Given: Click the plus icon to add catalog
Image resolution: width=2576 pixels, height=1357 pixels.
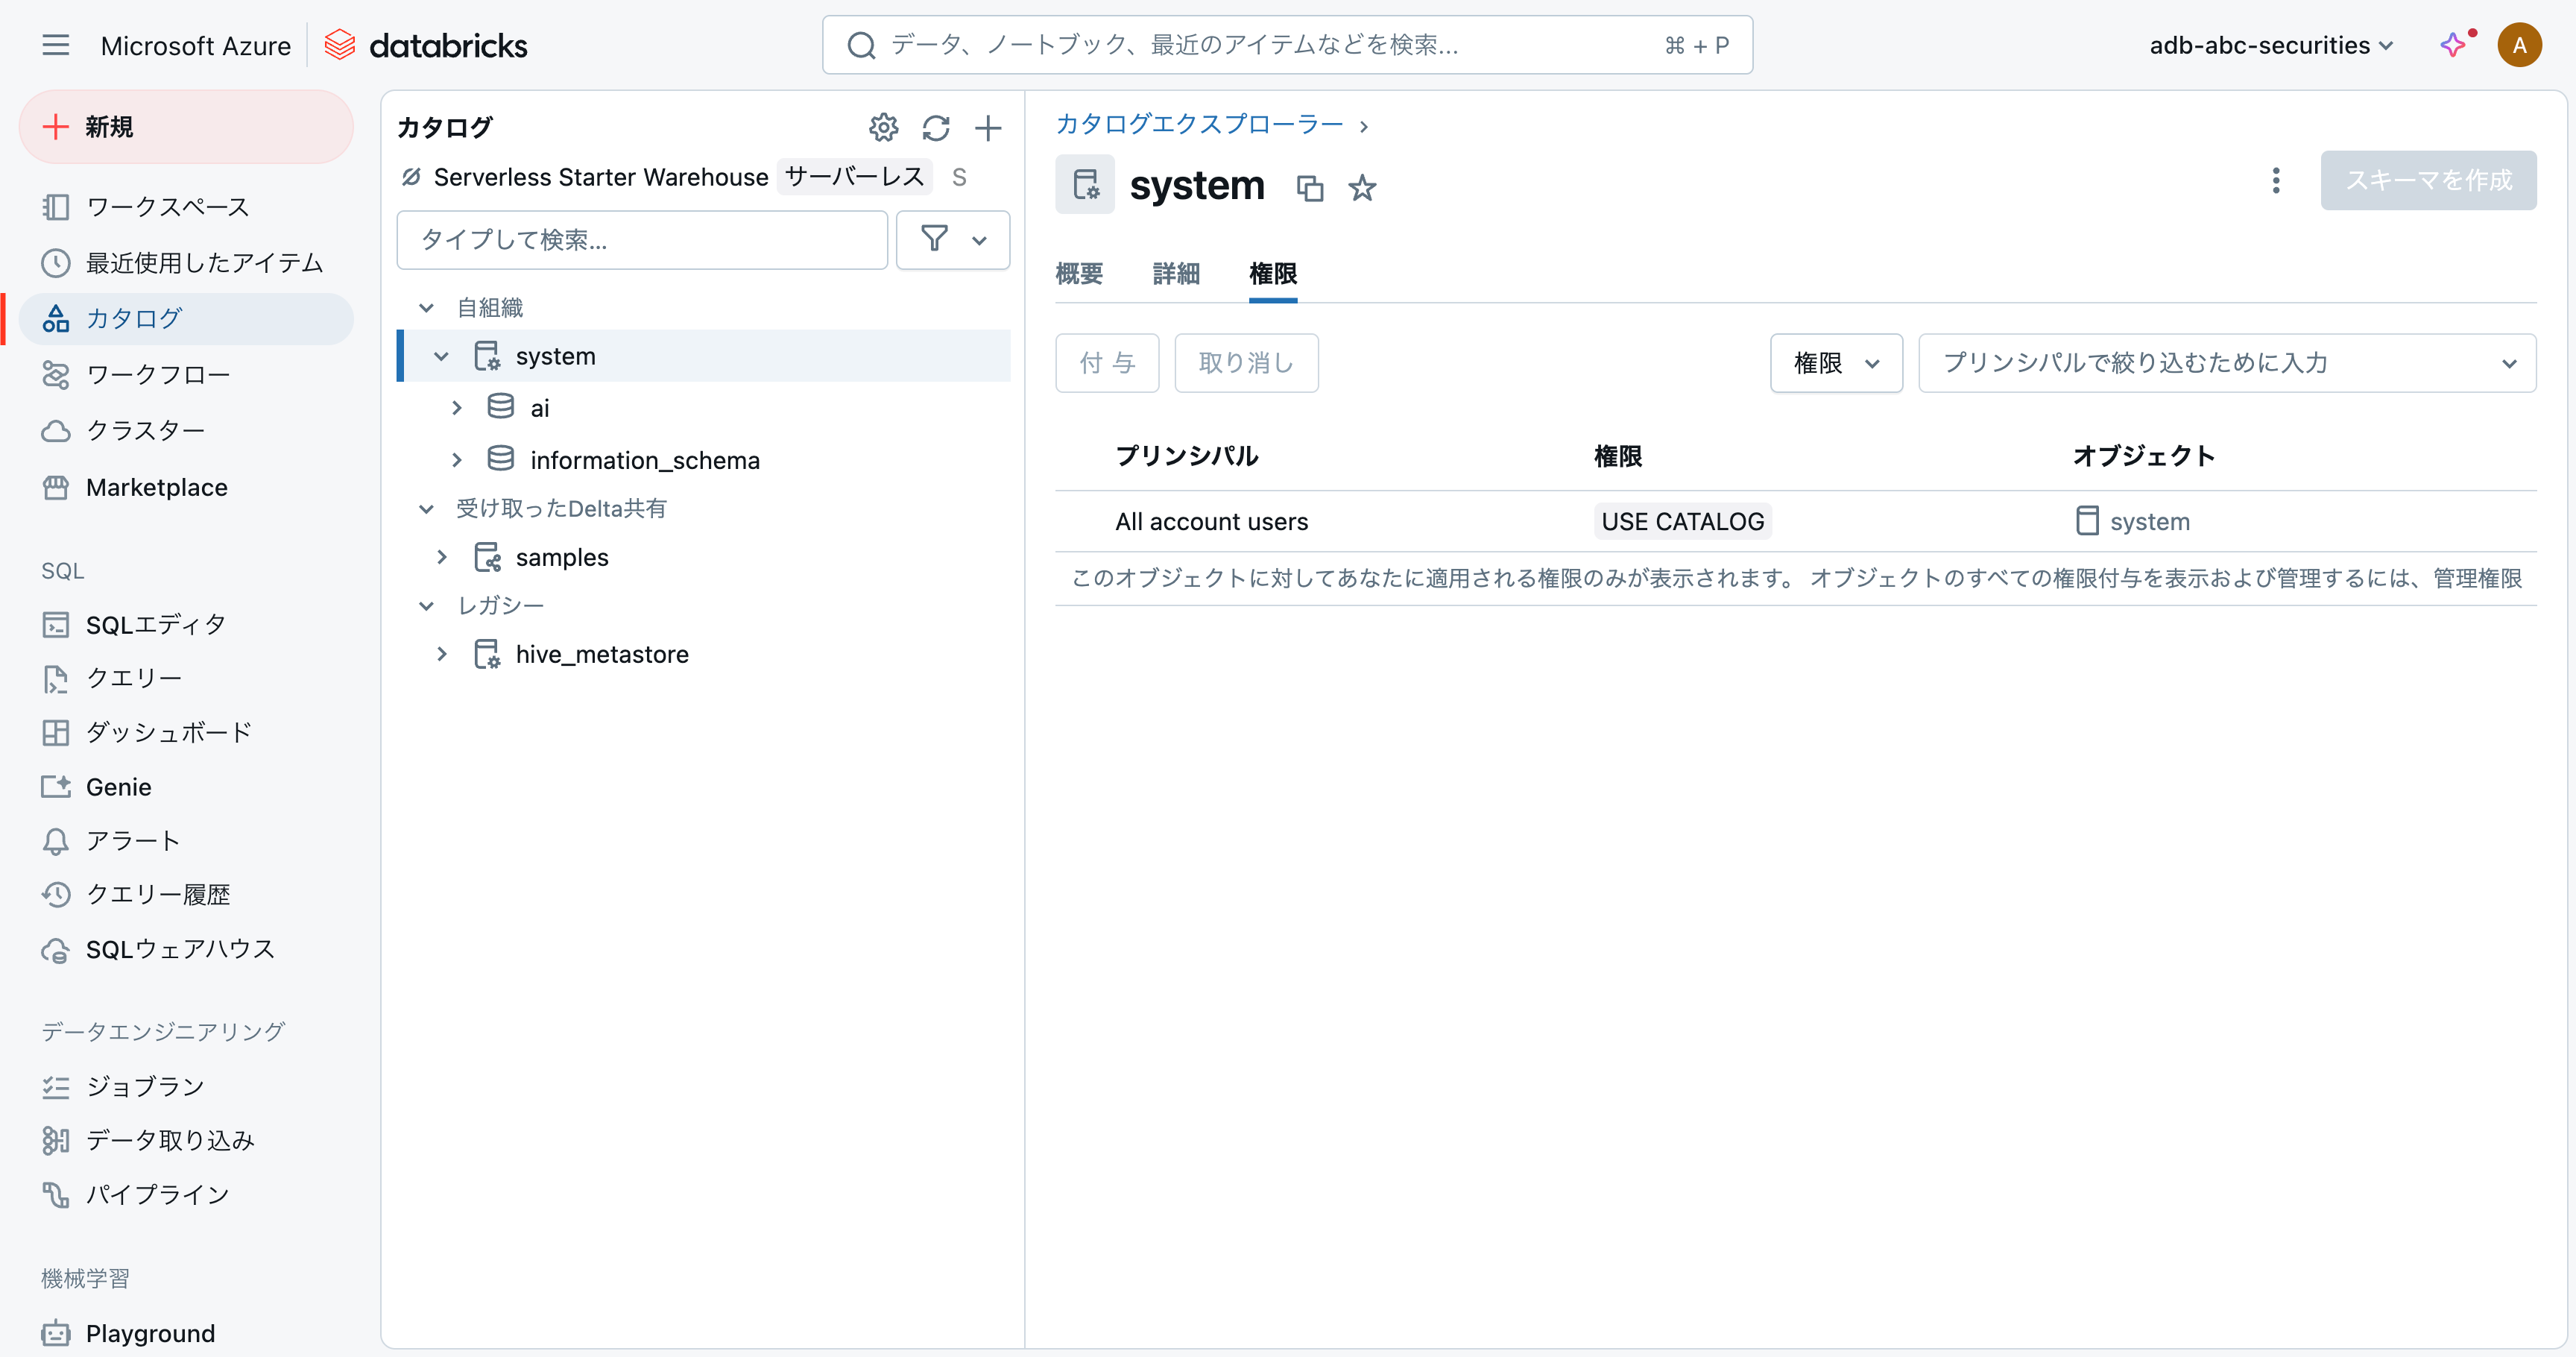Looking at the screenshot, I should [988, 128].
